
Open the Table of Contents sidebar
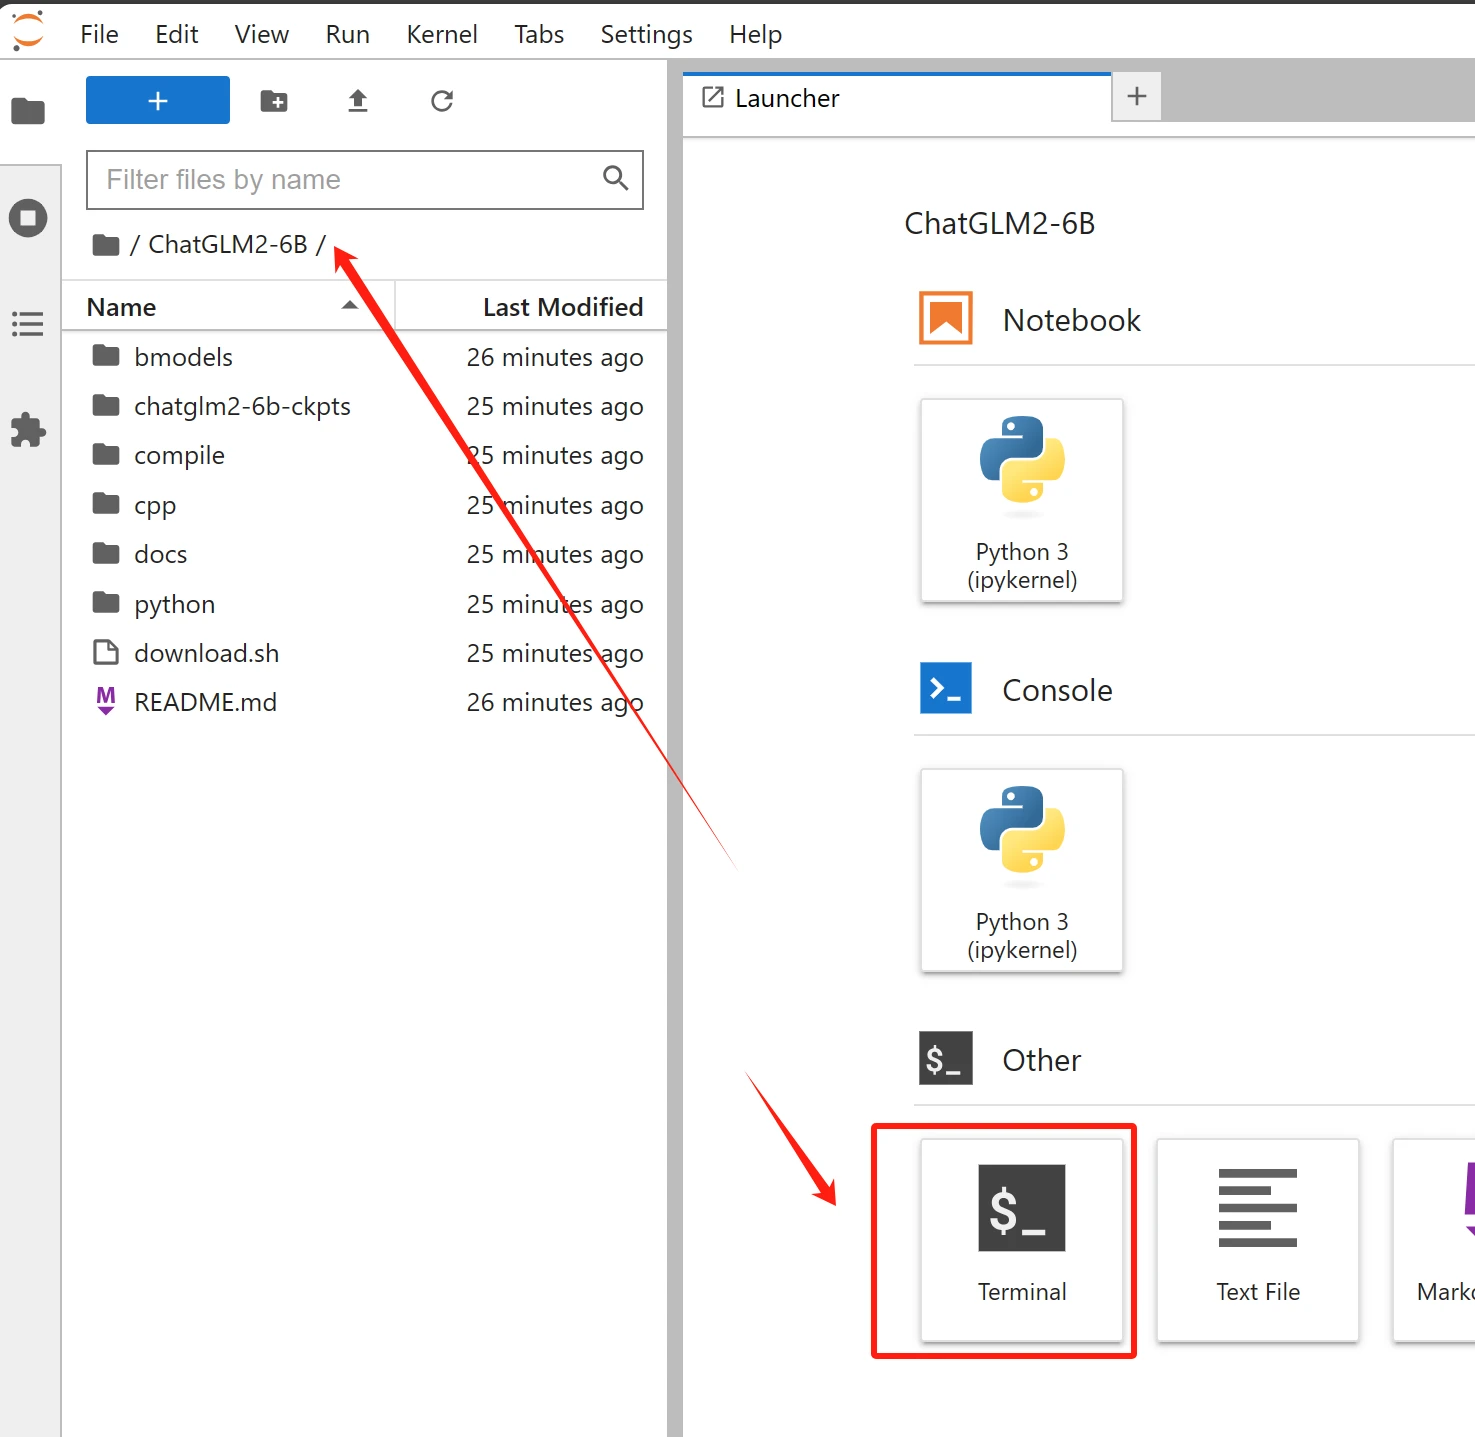tap(28, 324)
